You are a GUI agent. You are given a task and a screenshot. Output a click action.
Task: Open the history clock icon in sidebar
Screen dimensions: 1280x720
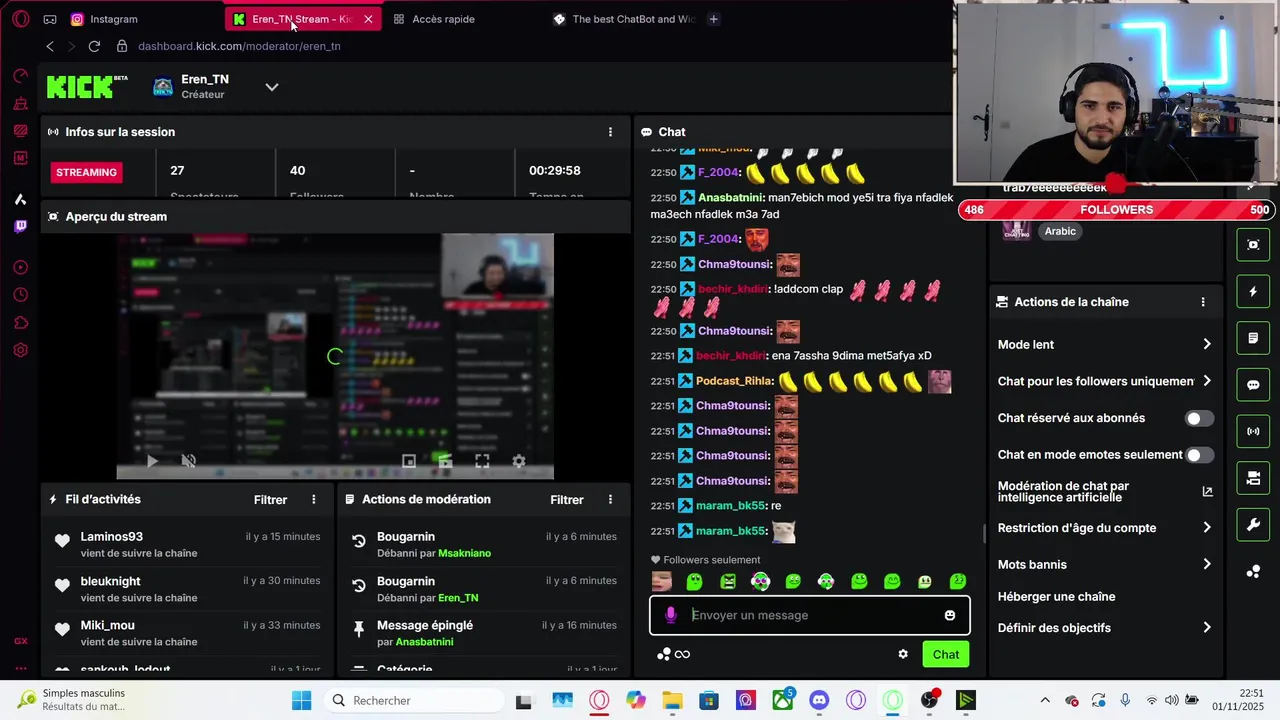click(x=20, y=295)
